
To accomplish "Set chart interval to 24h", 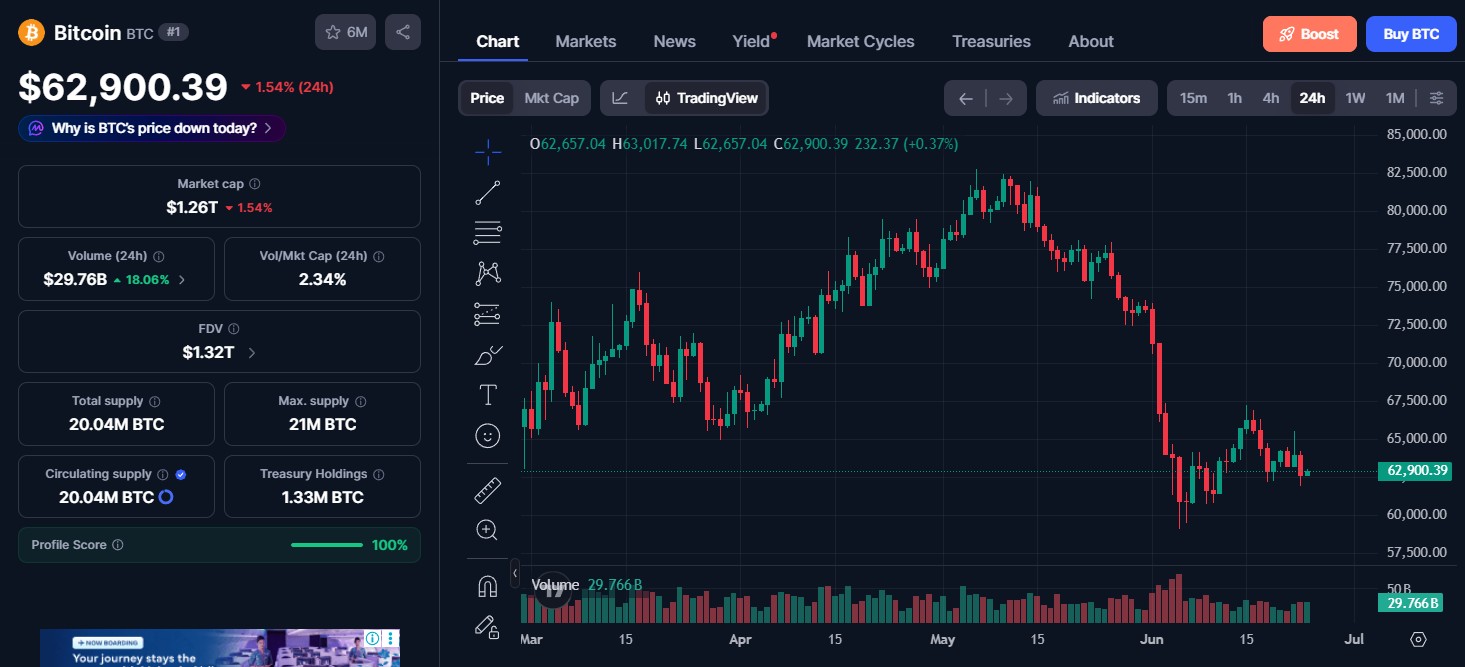I will coord(1312,98).
